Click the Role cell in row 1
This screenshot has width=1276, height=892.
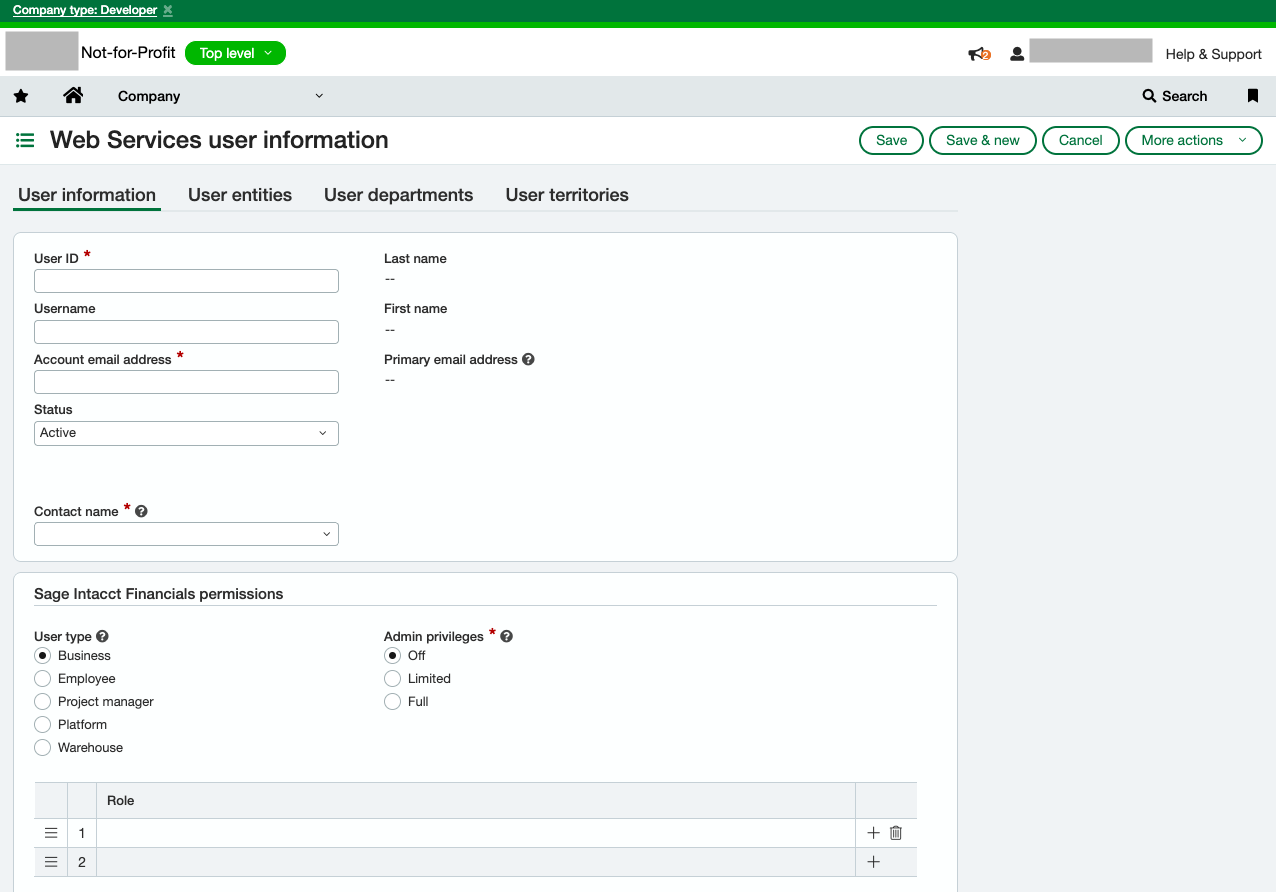coord(476,833)
